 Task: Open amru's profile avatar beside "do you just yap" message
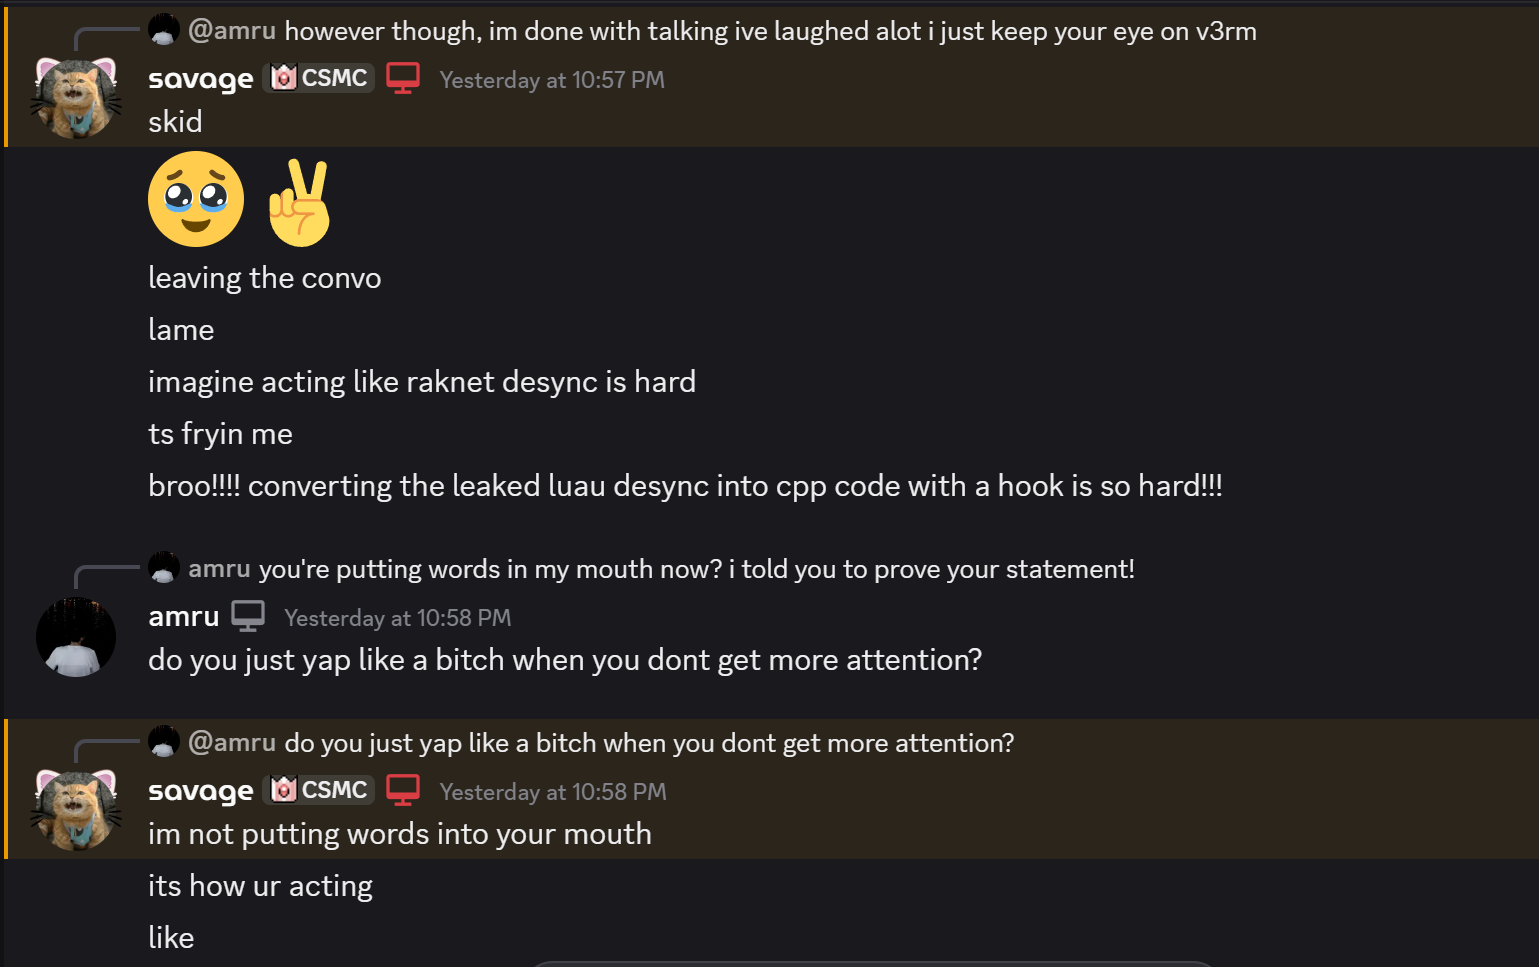click(x=76, y=637)
